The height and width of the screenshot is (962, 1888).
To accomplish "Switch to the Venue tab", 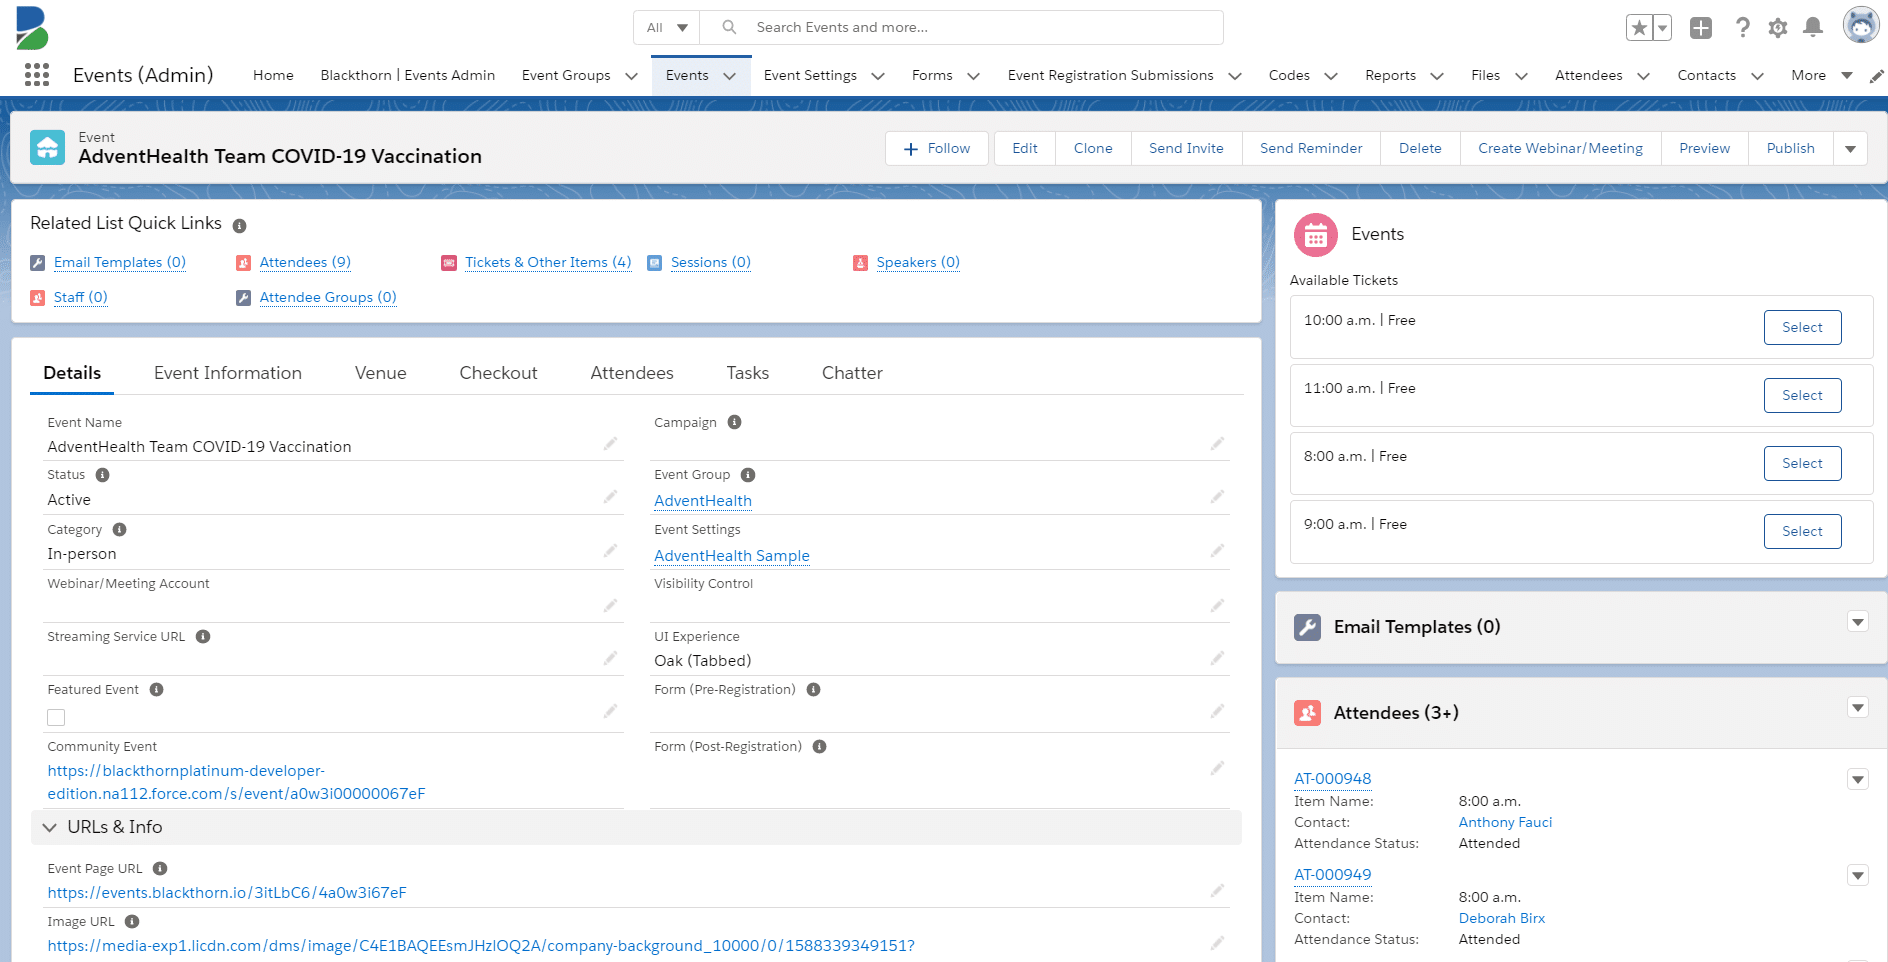I will [x=381, y=373].
